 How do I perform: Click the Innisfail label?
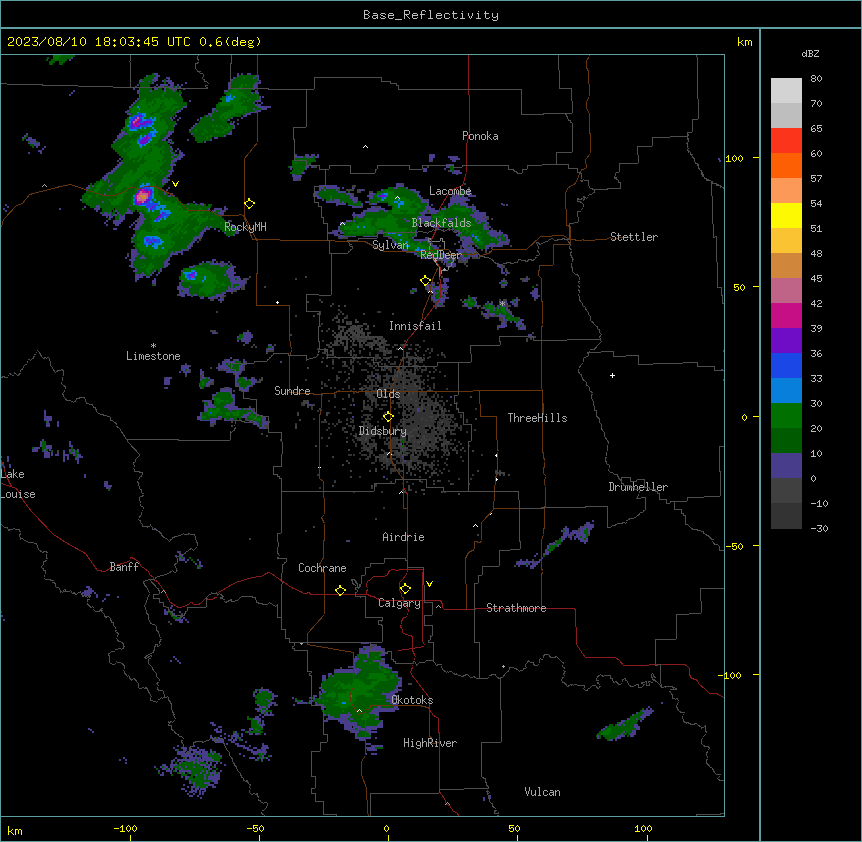click(415, 326)
